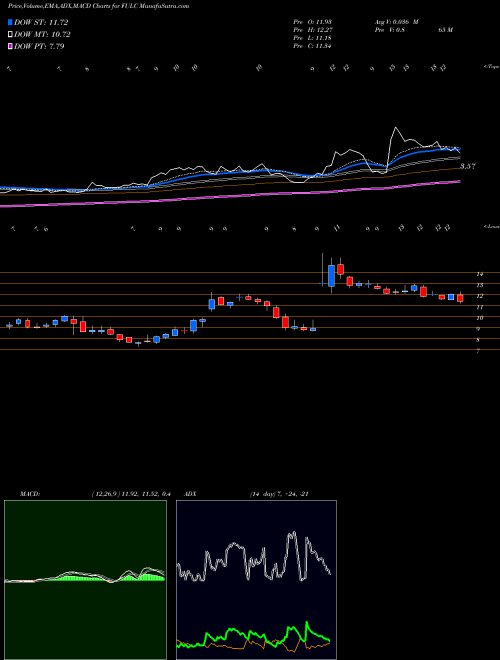This screenshot has width=500, height=660.
Task: Click the 7 price axis label
Action: tap(479, 351)
